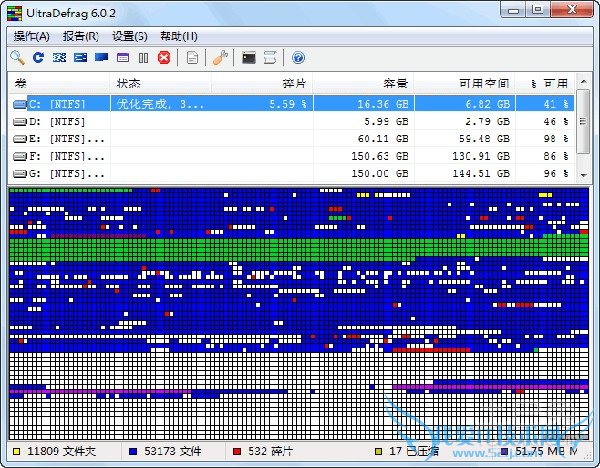
Task: Click the Analyze magnifier icon
Action: pos(17,58)
